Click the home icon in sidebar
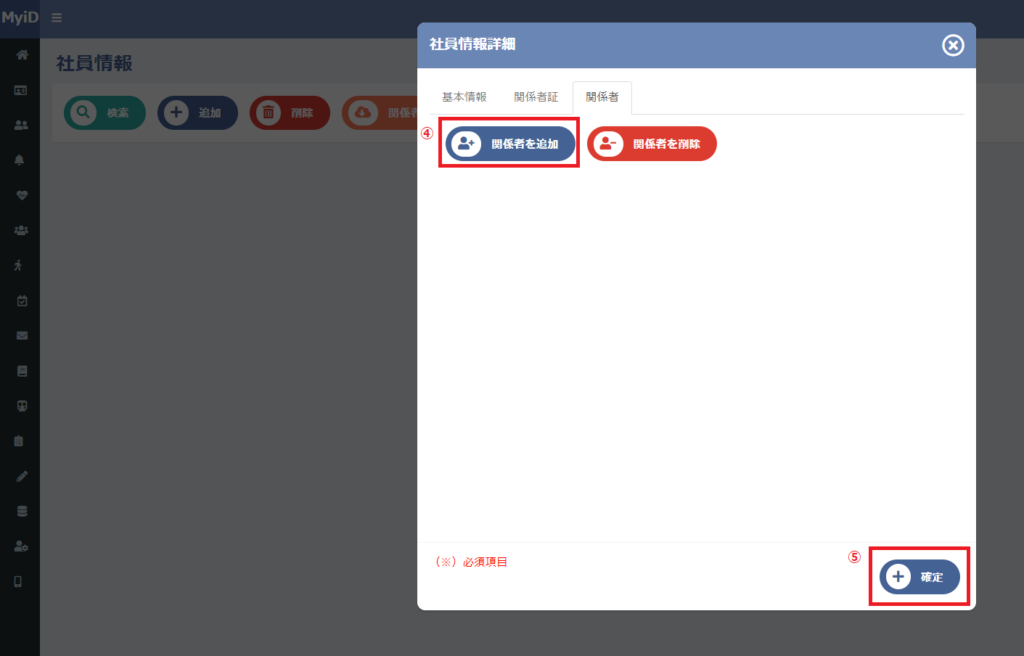Viewport: 1024px width, 656px height. [22, 55]
